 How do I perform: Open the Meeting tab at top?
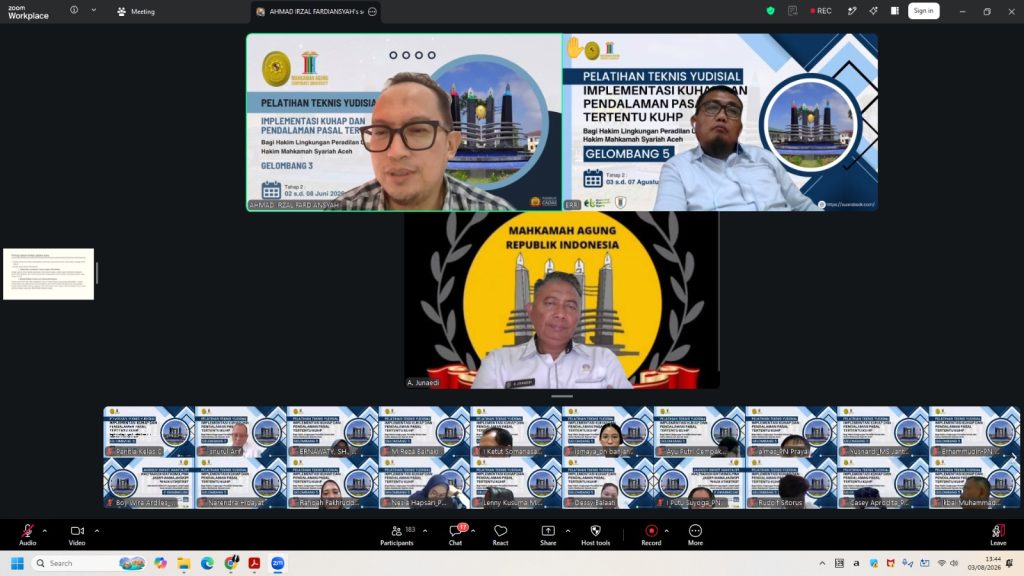136,12
